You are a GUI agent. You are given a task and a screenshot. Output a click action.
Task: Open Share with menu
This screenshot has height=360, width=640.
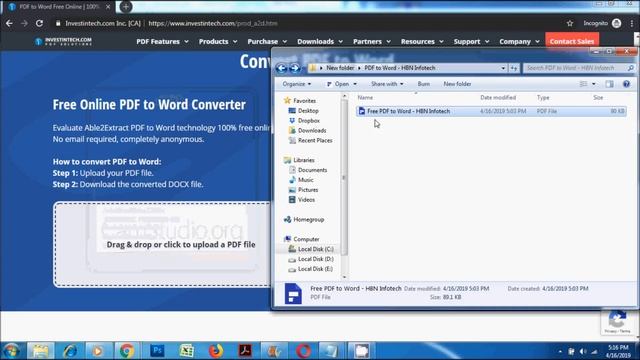[387, 84]
